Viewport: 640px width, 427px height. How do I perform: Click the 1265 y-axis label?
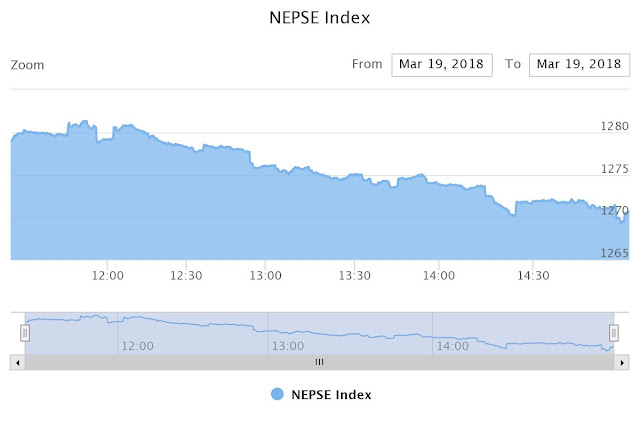coord(614,253)
